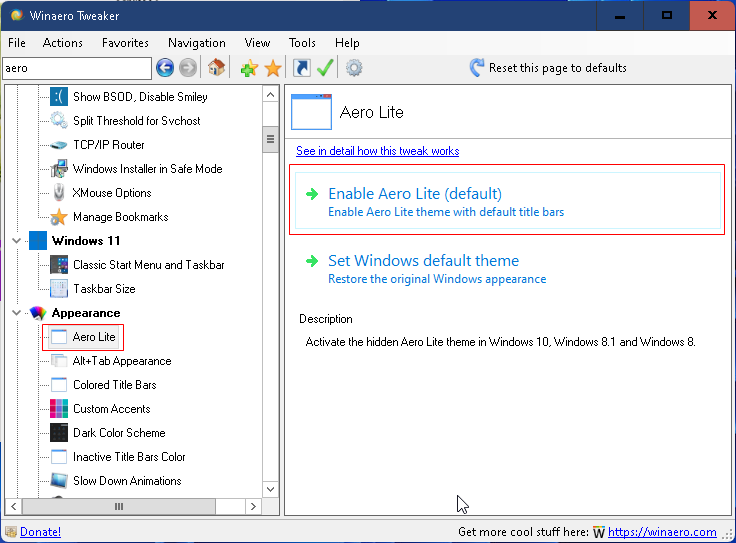Click the Donate! link
The image size is (736, 543).
[x=40, y=532]
